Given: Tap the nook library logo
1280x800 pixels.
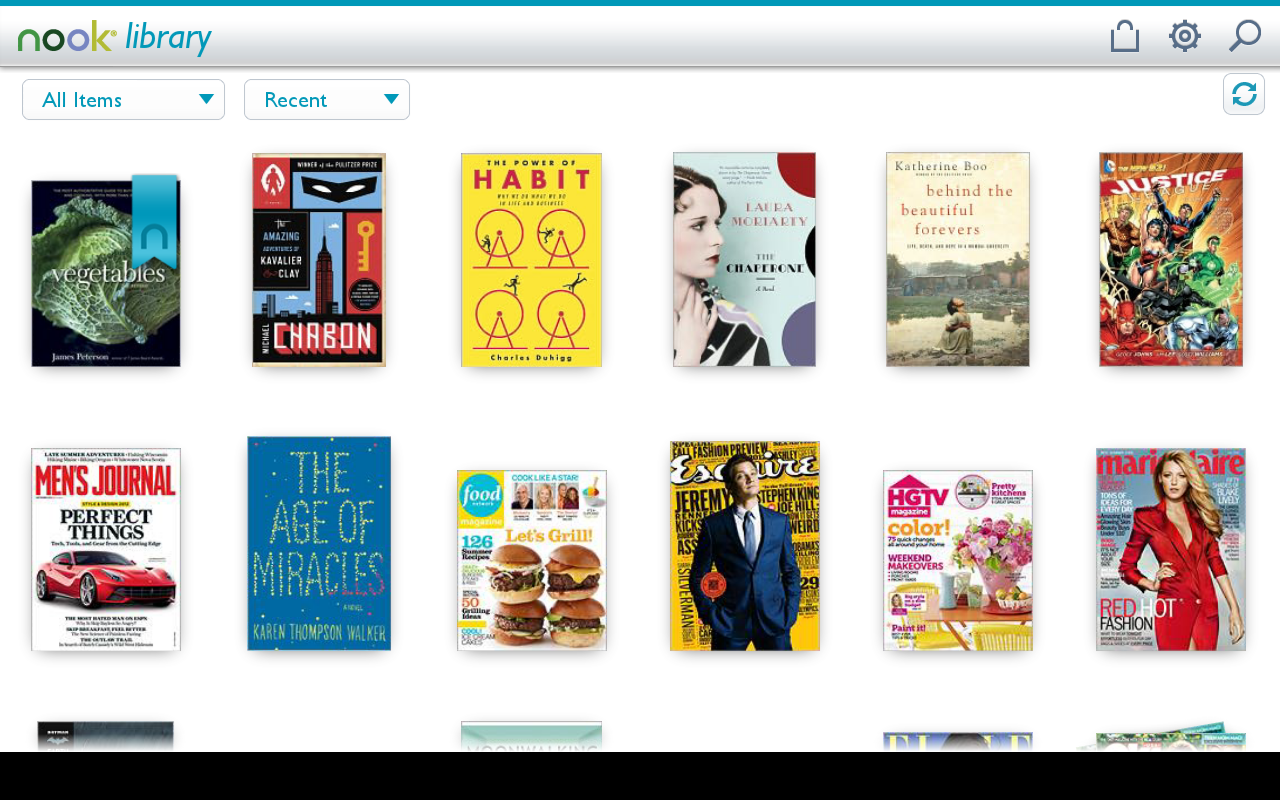Looking at the screenshot, I should [x=115, y=38].
